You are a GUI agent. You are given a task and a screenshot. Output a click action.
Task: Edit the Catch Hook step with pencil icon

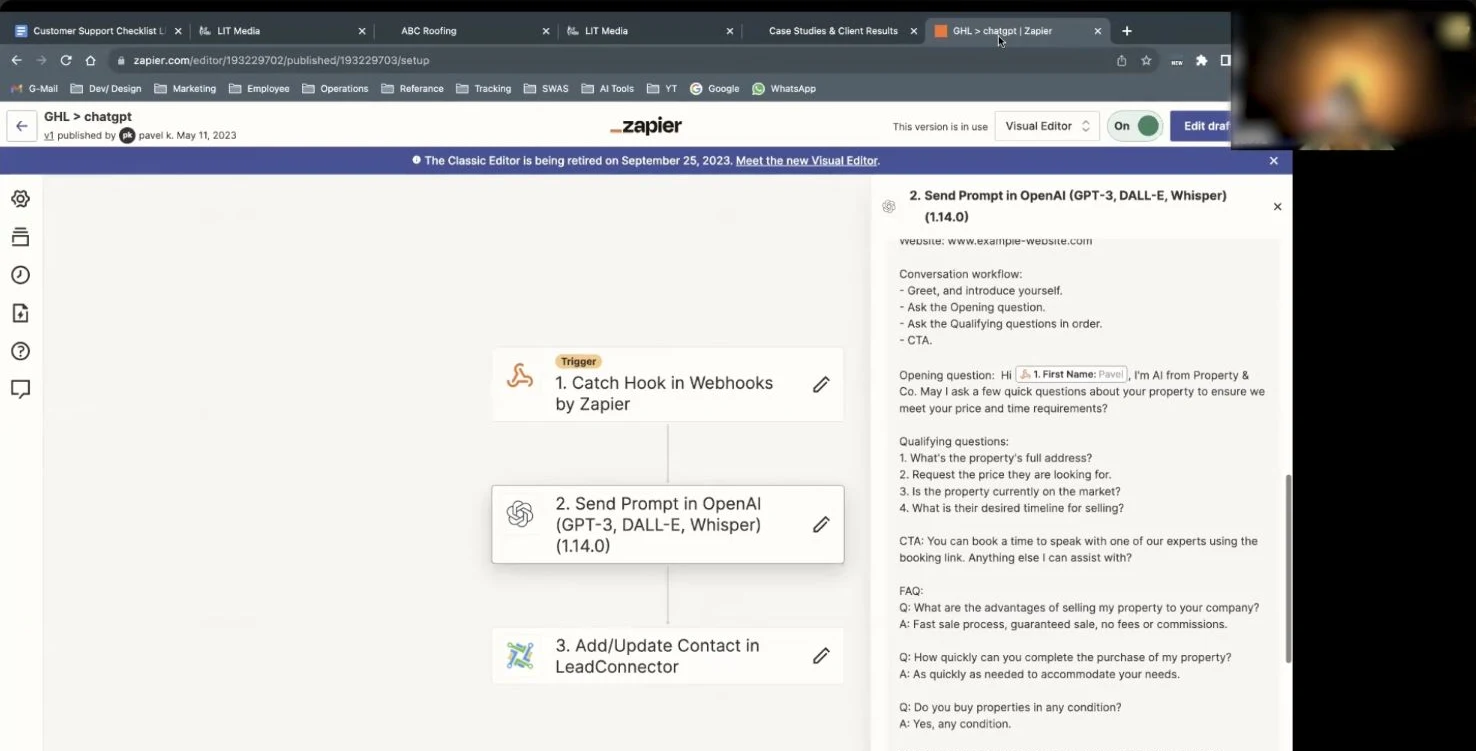pos(821,385)
